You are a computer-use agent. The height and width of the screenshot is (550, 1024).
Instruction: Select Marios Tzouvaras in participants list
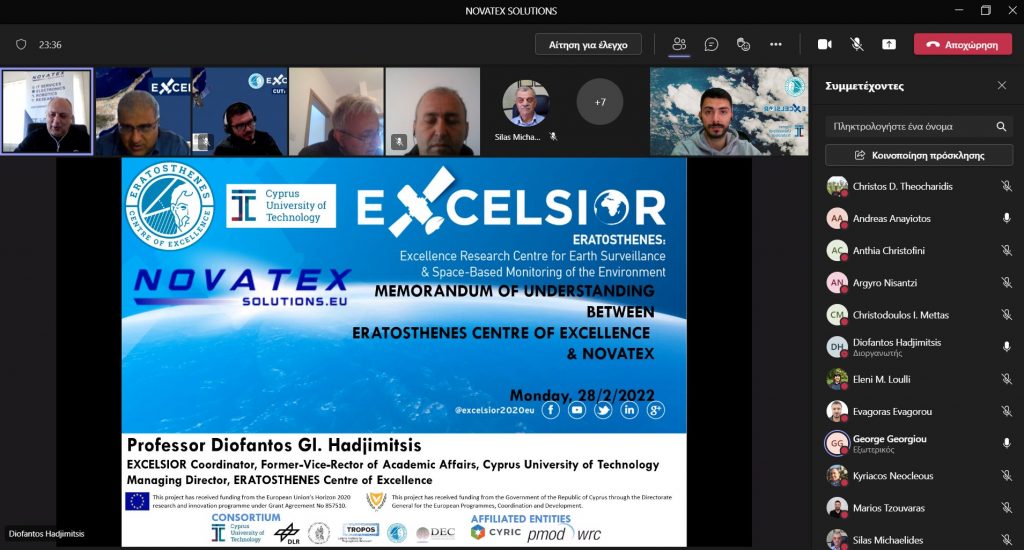[919, 508]
